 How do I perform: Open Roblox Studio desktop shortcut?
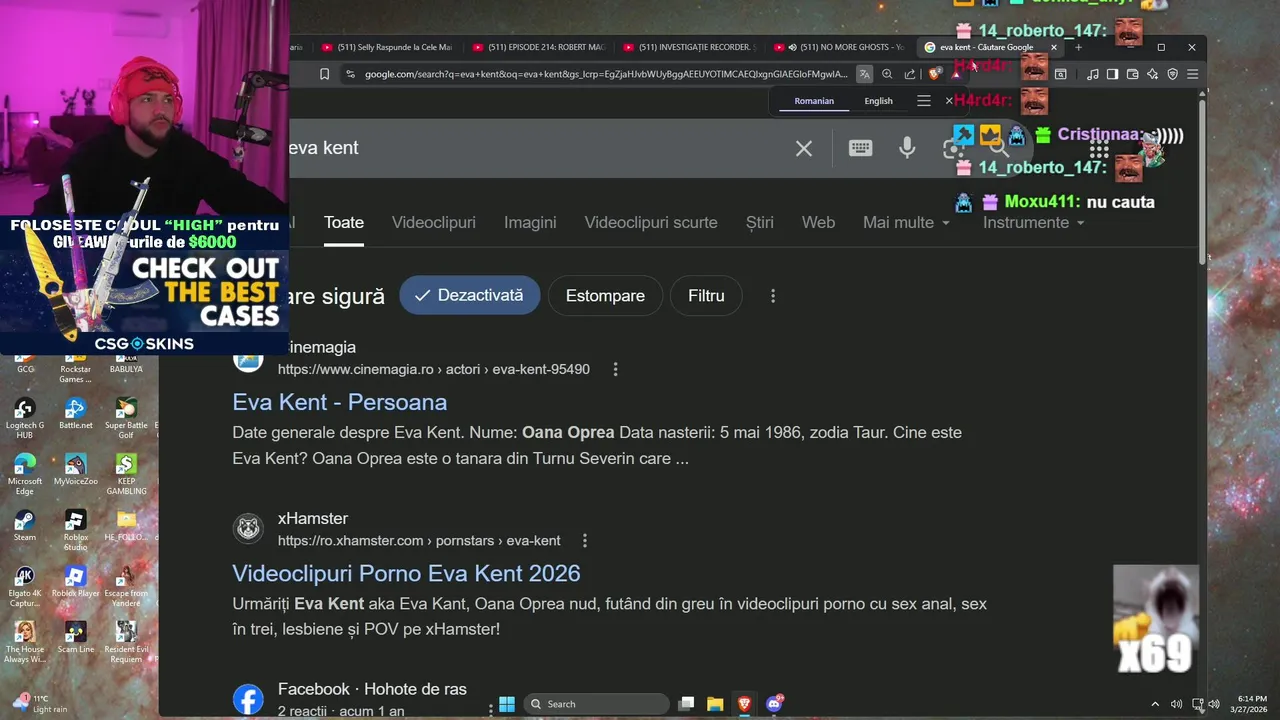coord(75,530)
